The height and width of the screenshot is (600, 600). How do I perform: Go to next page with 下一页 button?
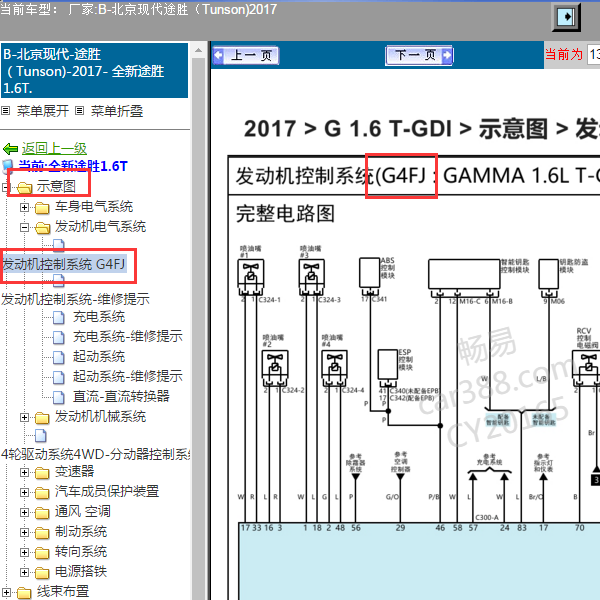pyautogui.click(x=419, y=55)
